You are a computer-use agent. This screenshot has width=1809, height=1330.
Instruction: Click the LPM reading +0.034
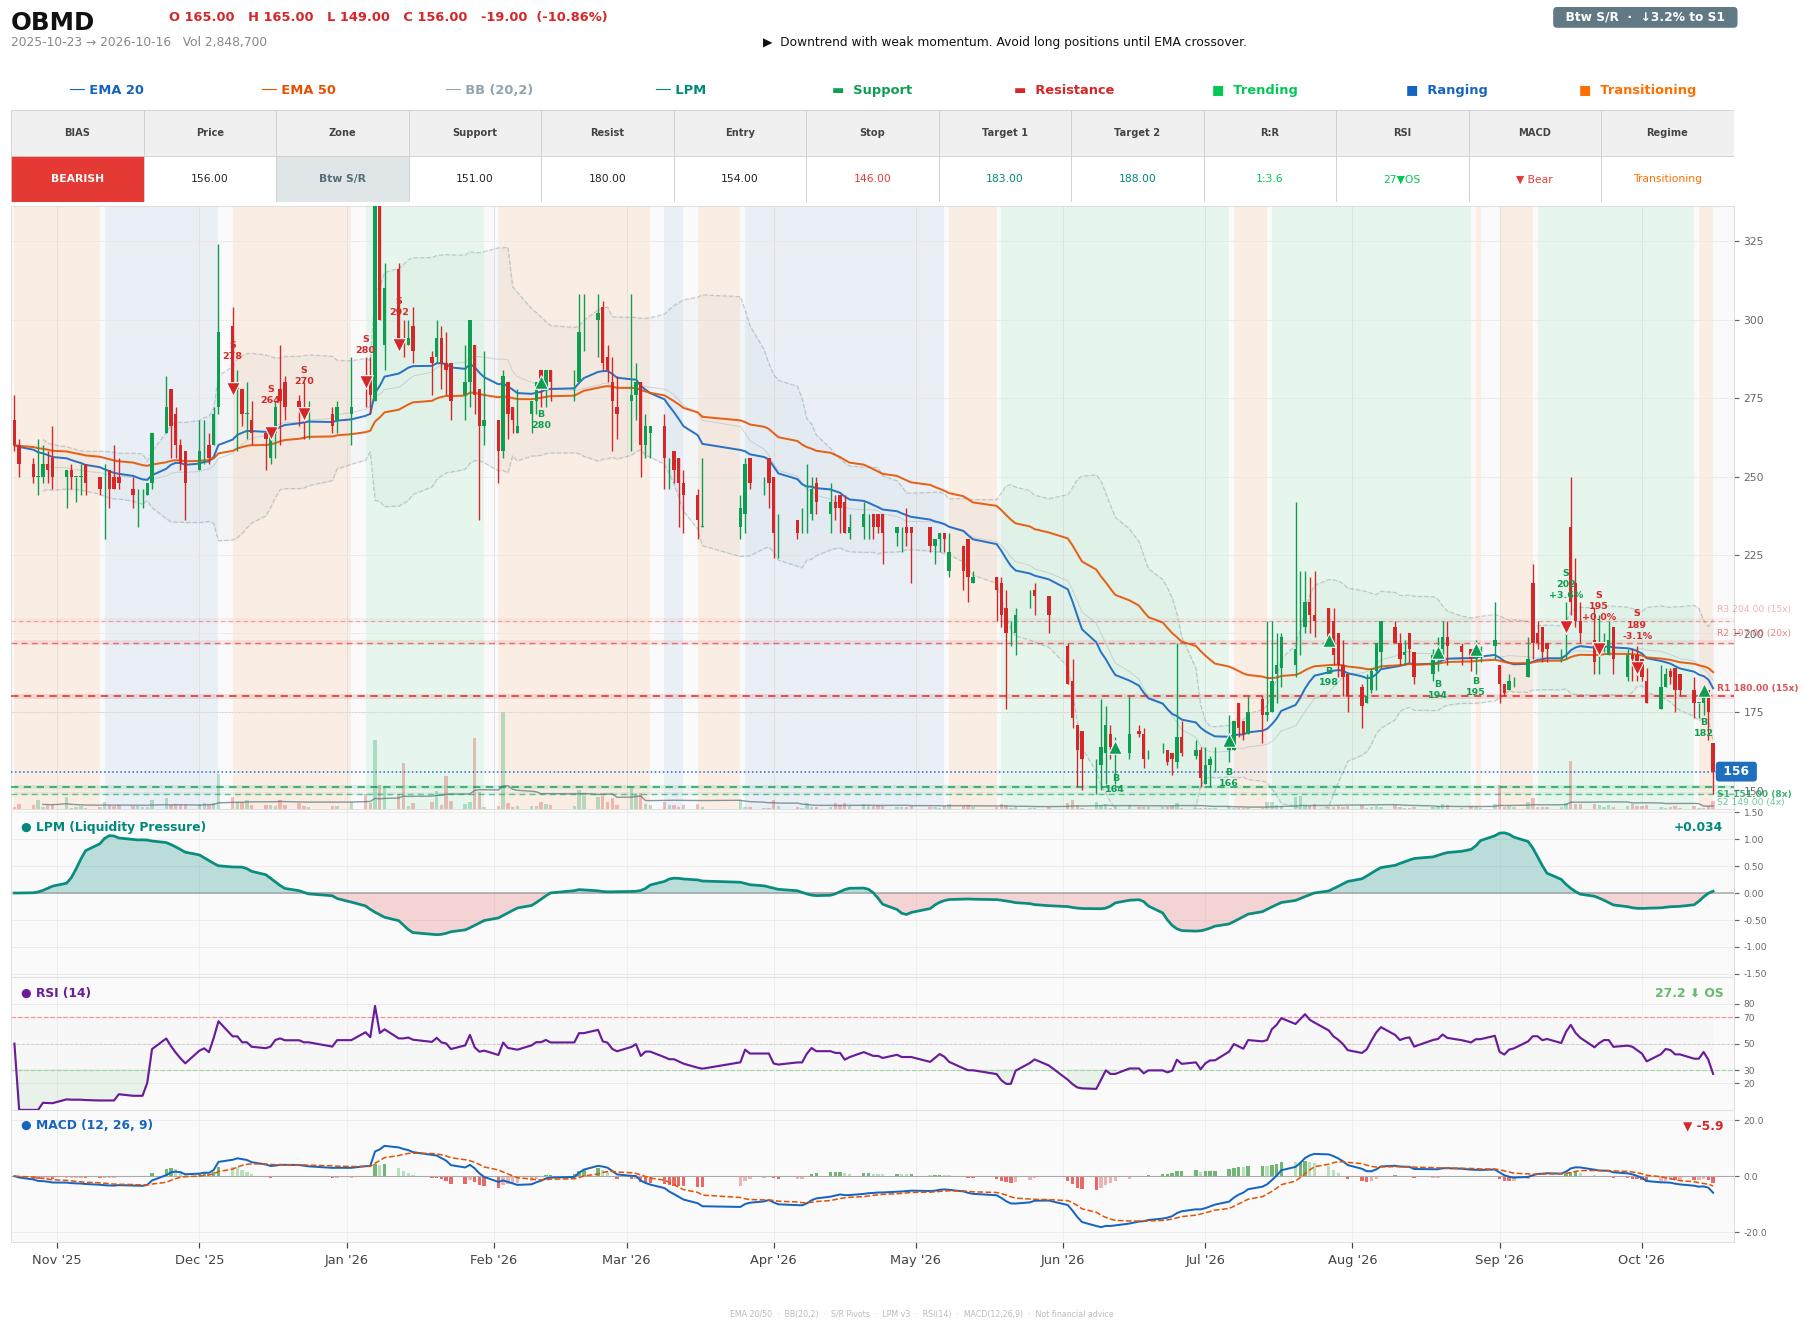click(x=1698, y=827)
